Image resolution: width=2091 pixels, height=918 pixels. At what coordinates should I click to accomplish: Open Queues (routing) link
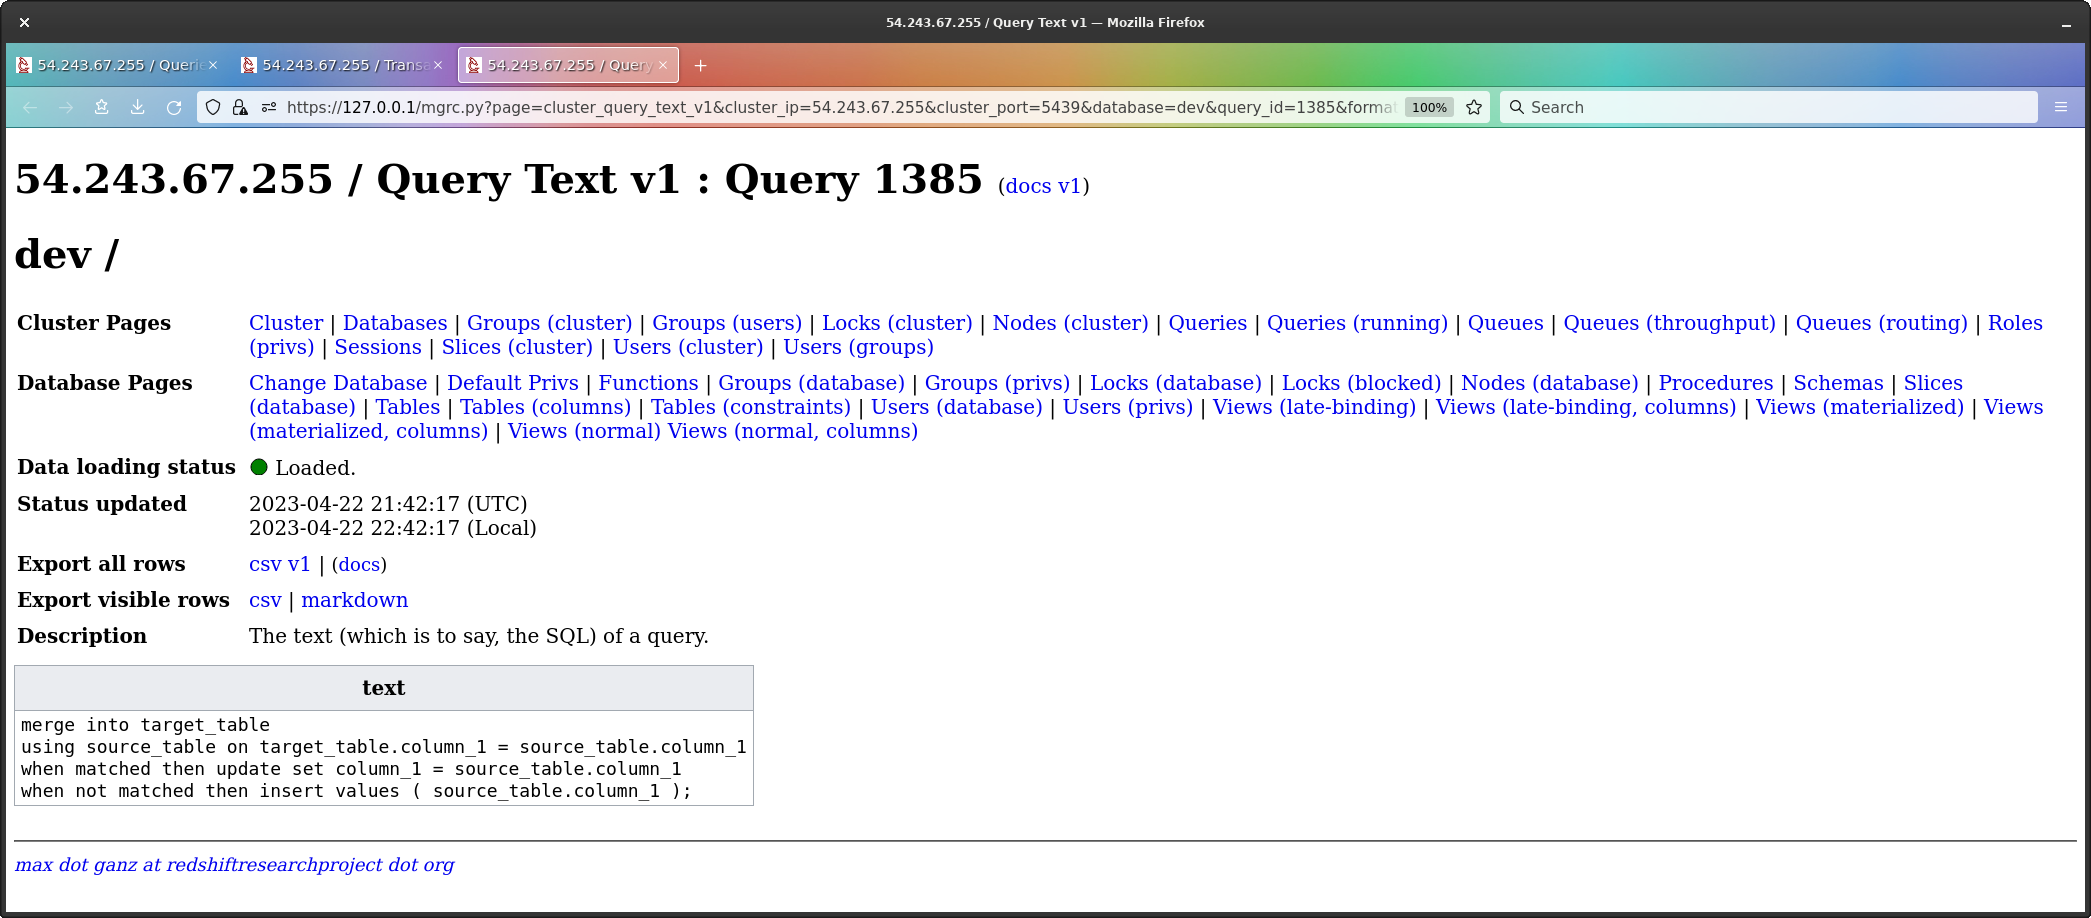(1882, 323)
